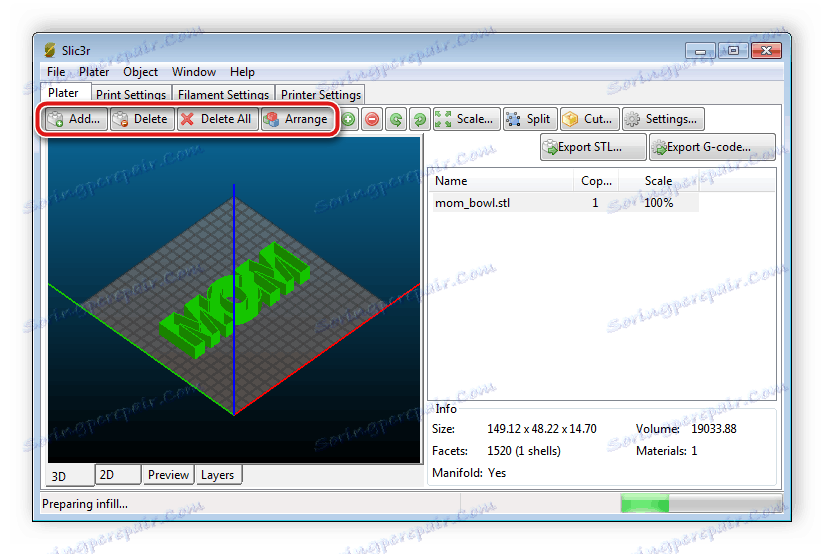Screen dimensions: 824x554
Task: Click Export G-code... button
Action: click(x=712, y=147)
